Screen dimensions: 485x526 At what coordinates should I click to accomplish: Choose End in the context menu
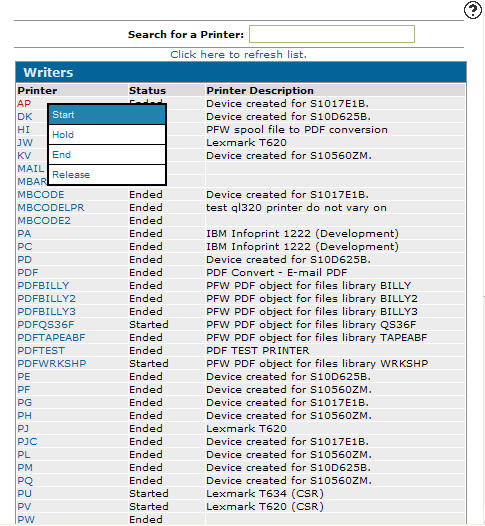(107, 155)
